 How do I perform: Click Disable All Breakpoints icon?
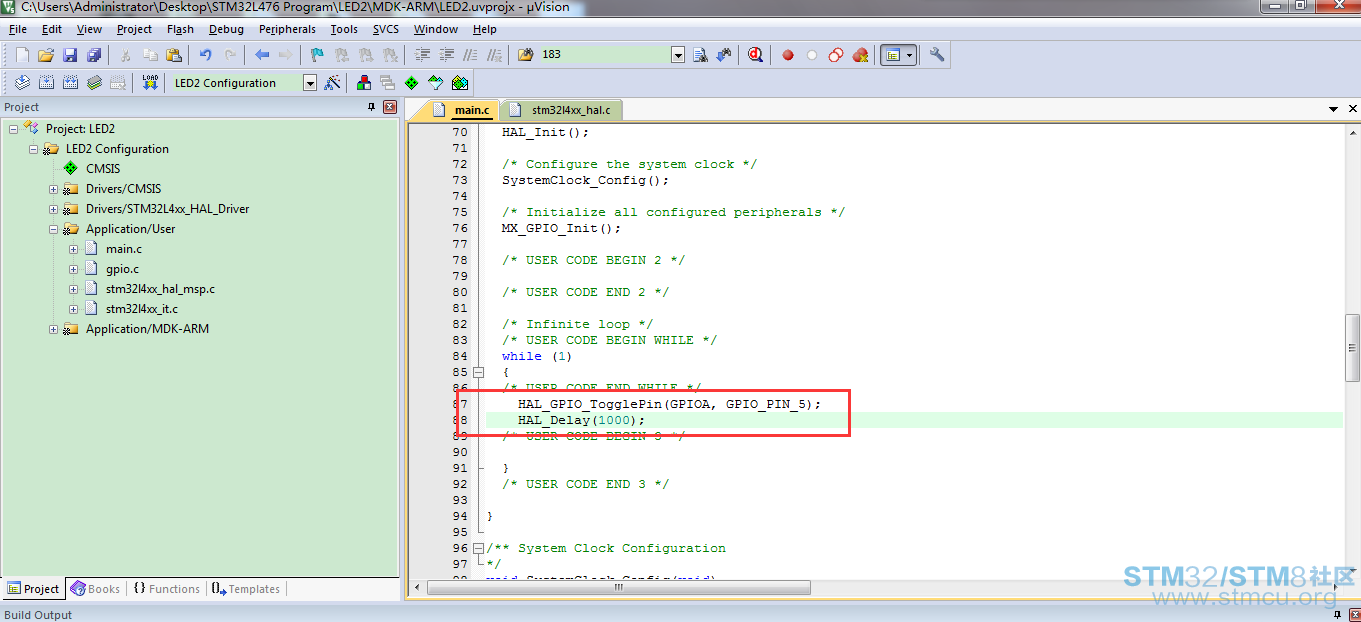point(836,55)
